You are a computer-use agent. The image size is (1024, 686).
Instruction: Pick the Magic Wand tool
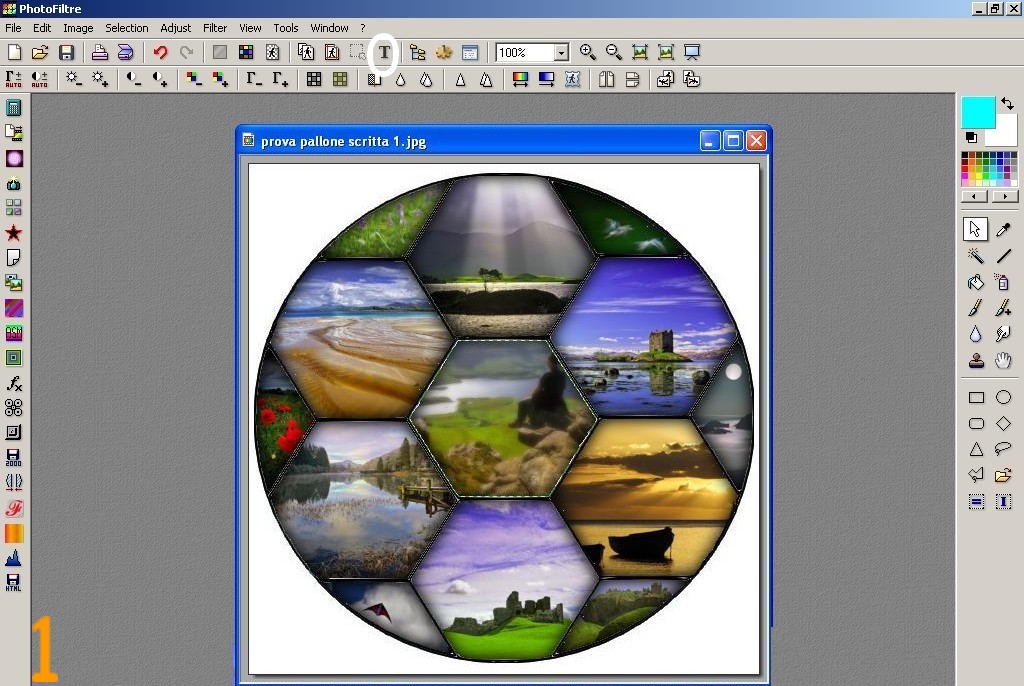coord(976,256)
